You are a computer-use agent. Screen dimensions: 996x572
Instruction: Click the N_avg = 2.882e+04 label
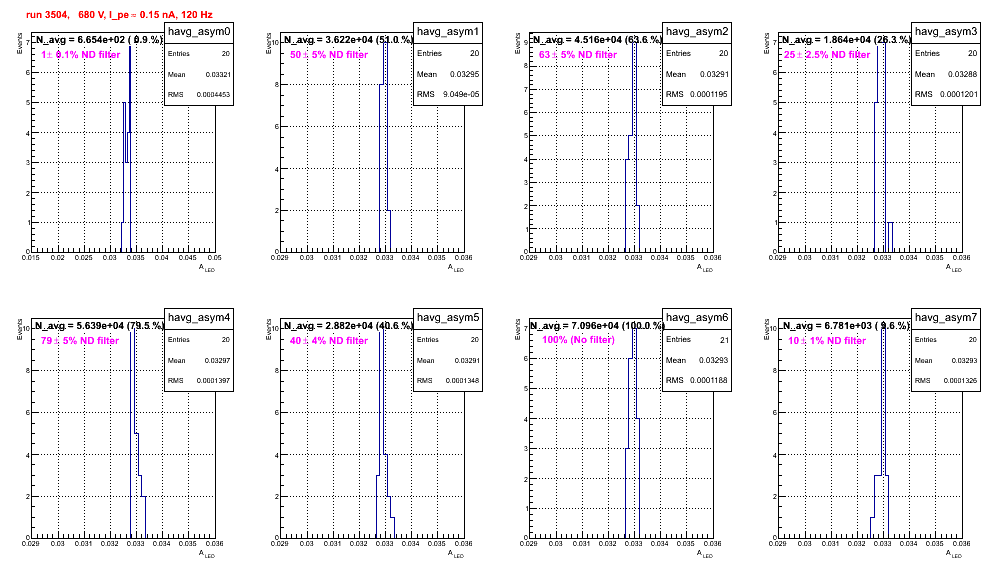click(x=348, y=325)
